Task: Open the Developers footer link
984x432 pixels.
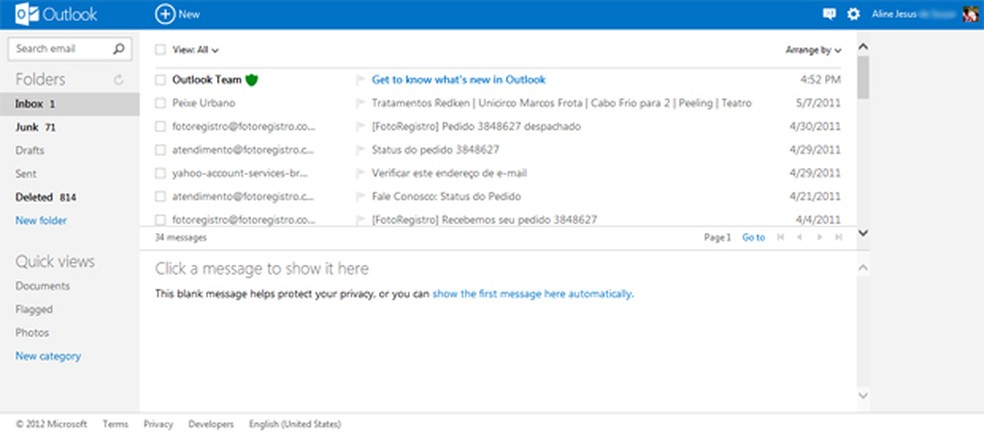Action: [211, 424]
